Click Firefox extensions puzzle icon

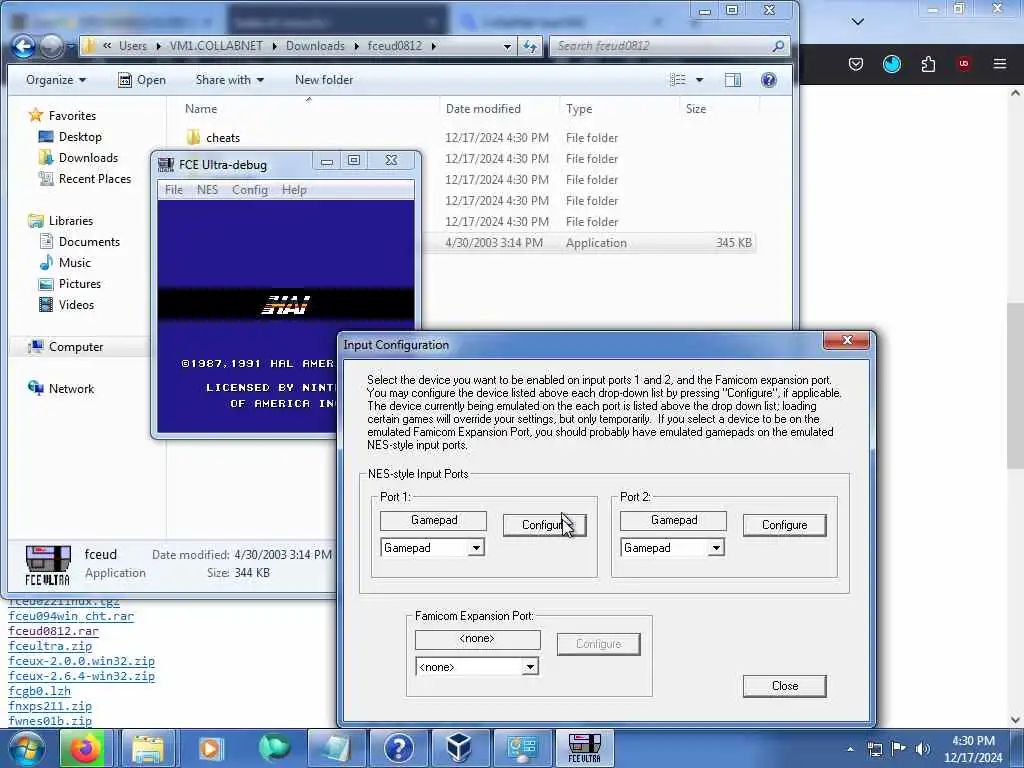(x=928, y=64)
